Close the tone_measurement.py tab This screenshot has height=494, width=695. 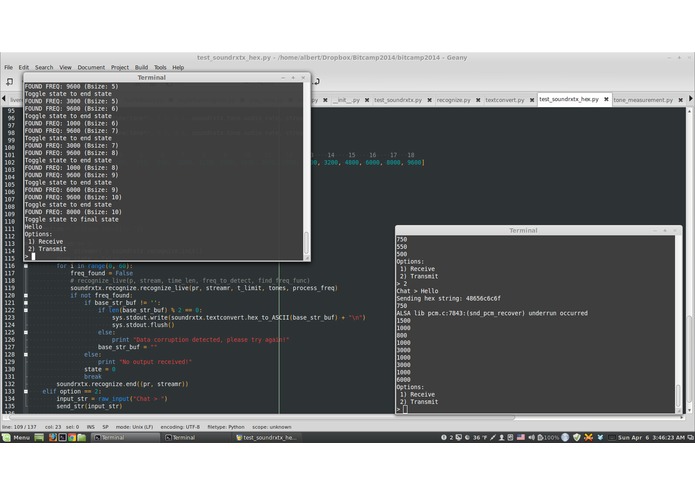pos(680,100)
